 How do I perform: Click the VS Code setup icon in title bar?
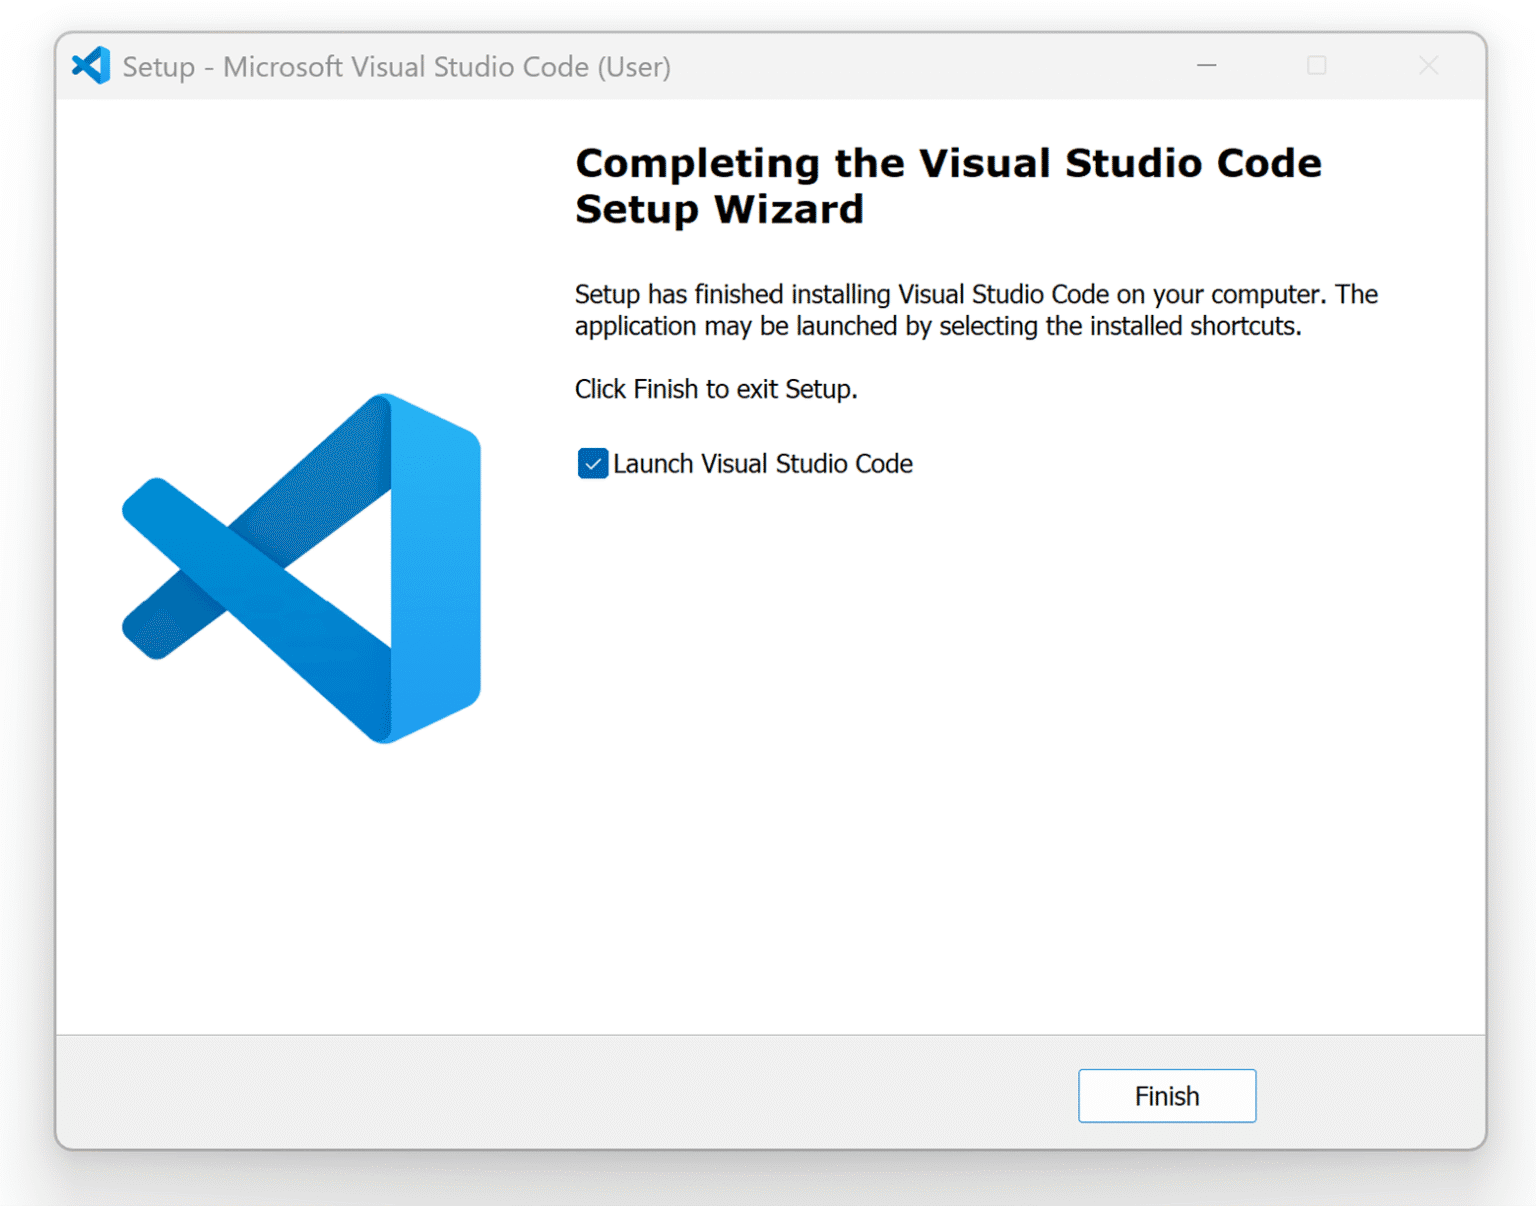(x=90, y=64)
